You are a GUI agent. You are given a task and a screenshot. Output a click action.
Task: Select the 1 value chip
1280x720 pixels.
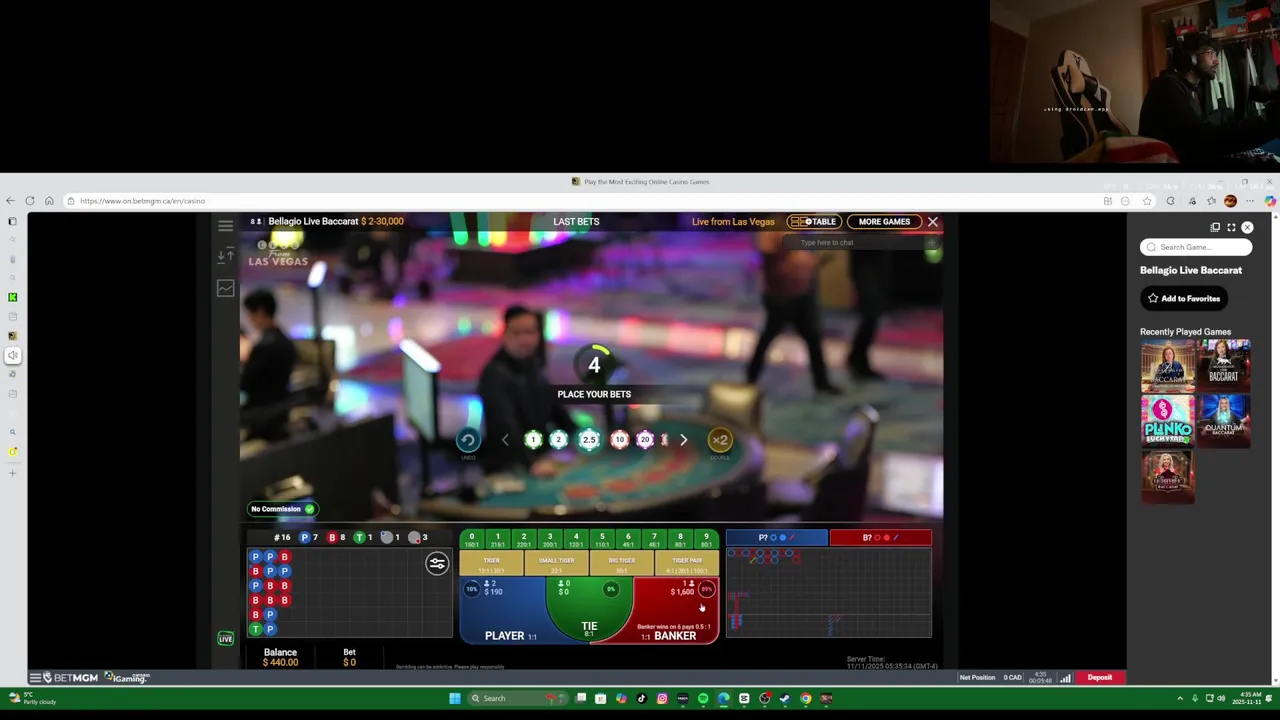tap(533, 440)
